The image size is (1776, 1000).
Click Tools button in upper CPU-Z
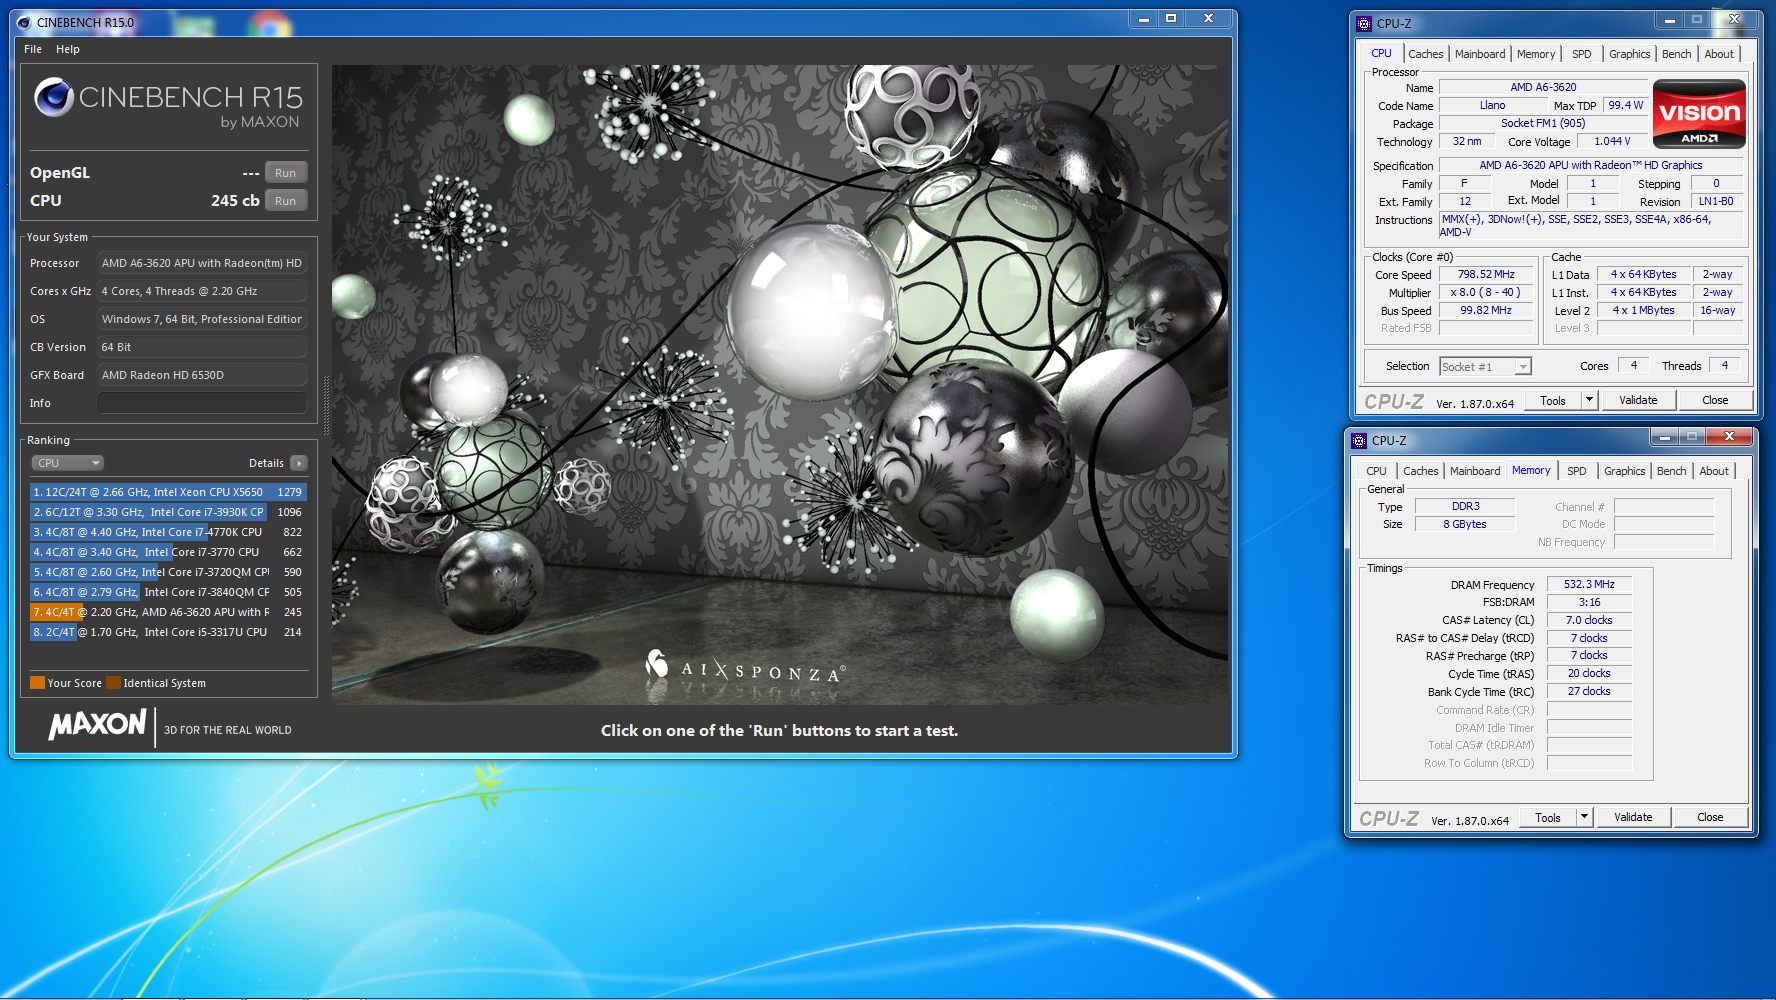pos(1553,400)
